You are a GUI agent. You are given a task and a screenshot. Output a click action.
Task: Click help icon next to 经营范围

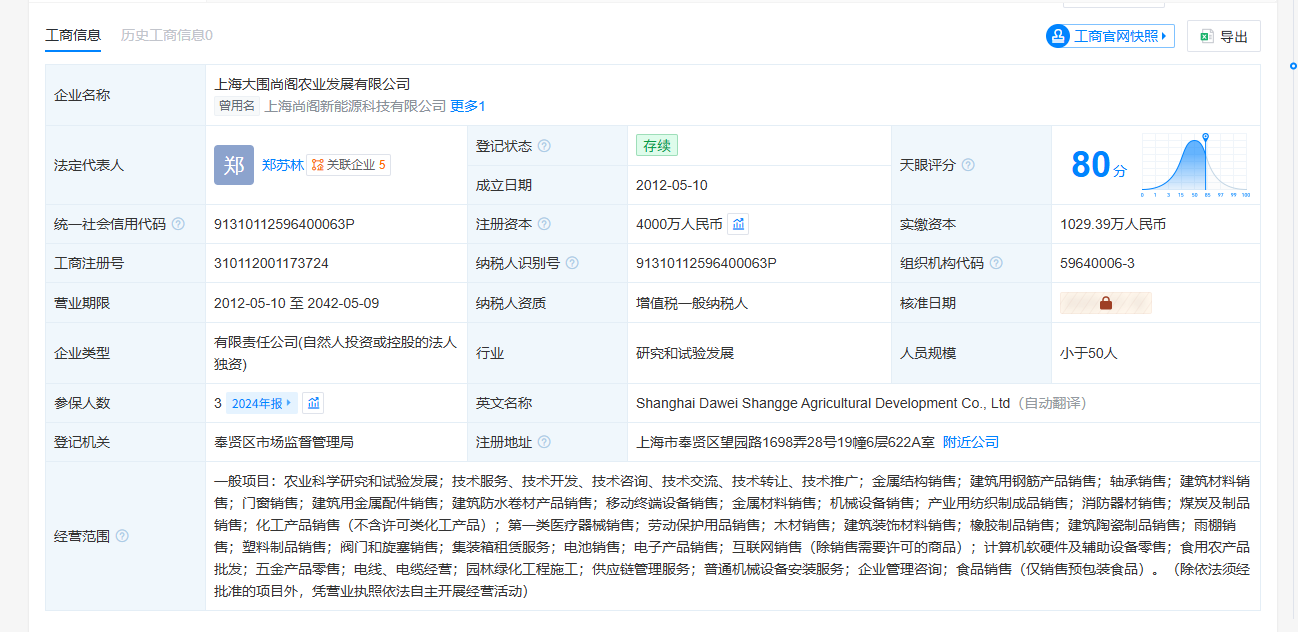click(x=122, y=536)
